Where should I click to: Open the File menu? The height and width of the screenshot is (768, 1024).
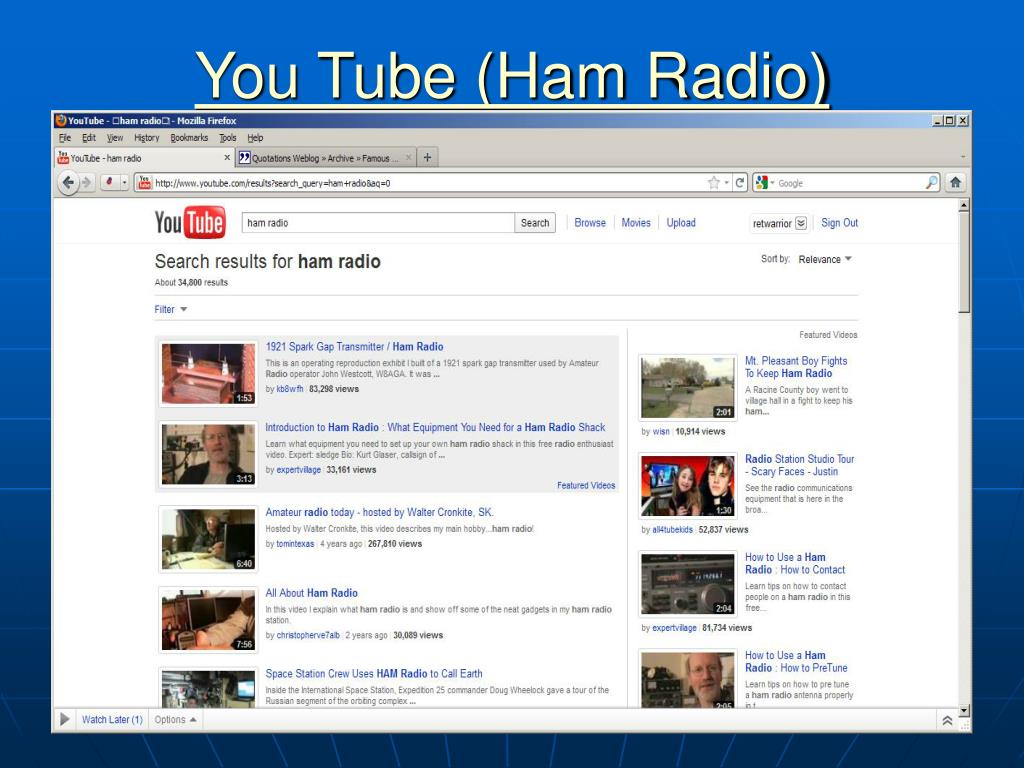click(x=65, y=138)
